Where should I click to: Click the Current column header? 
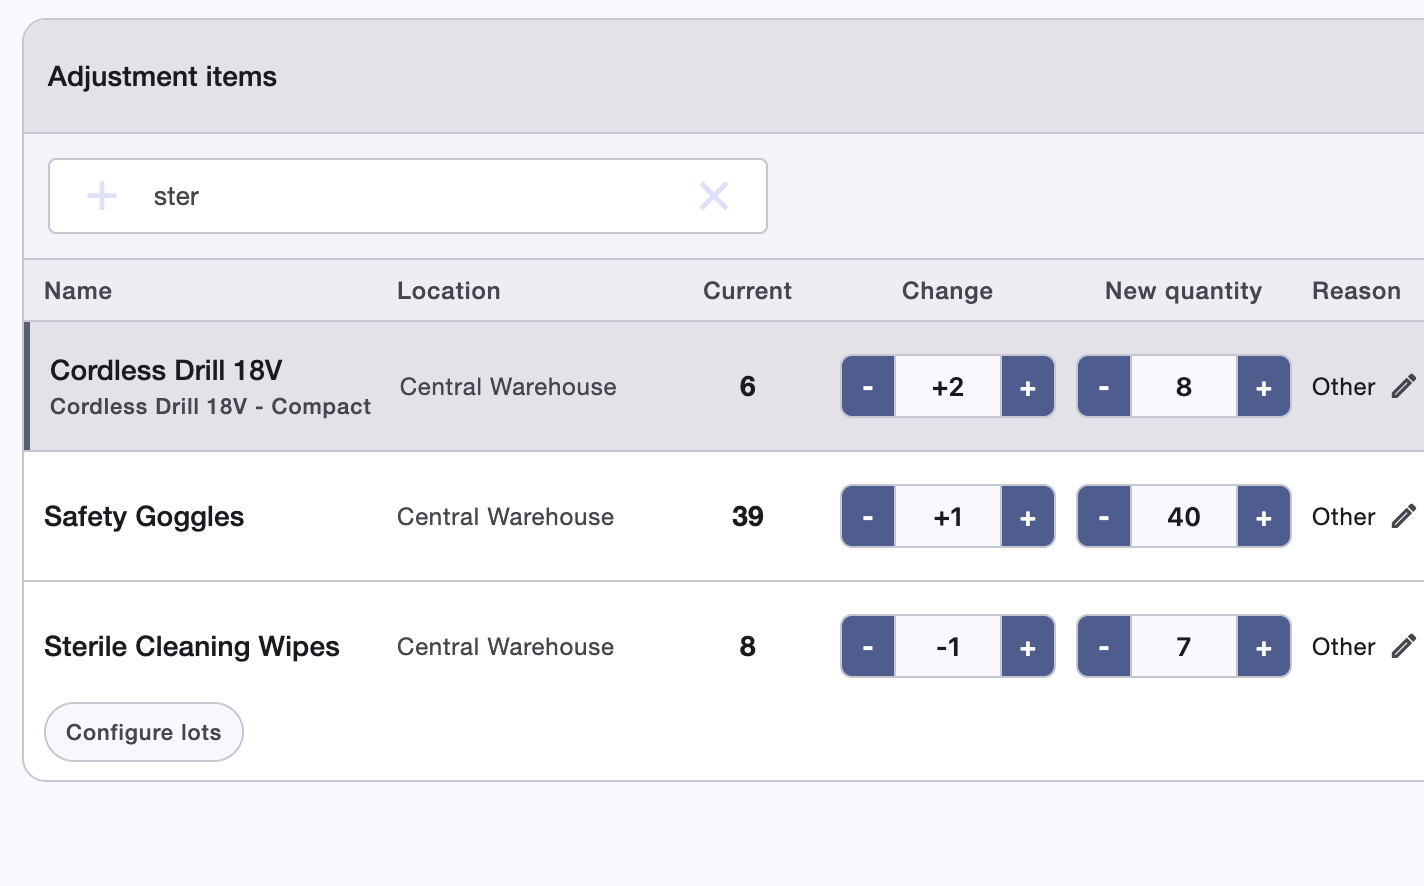tap(747, 291)
